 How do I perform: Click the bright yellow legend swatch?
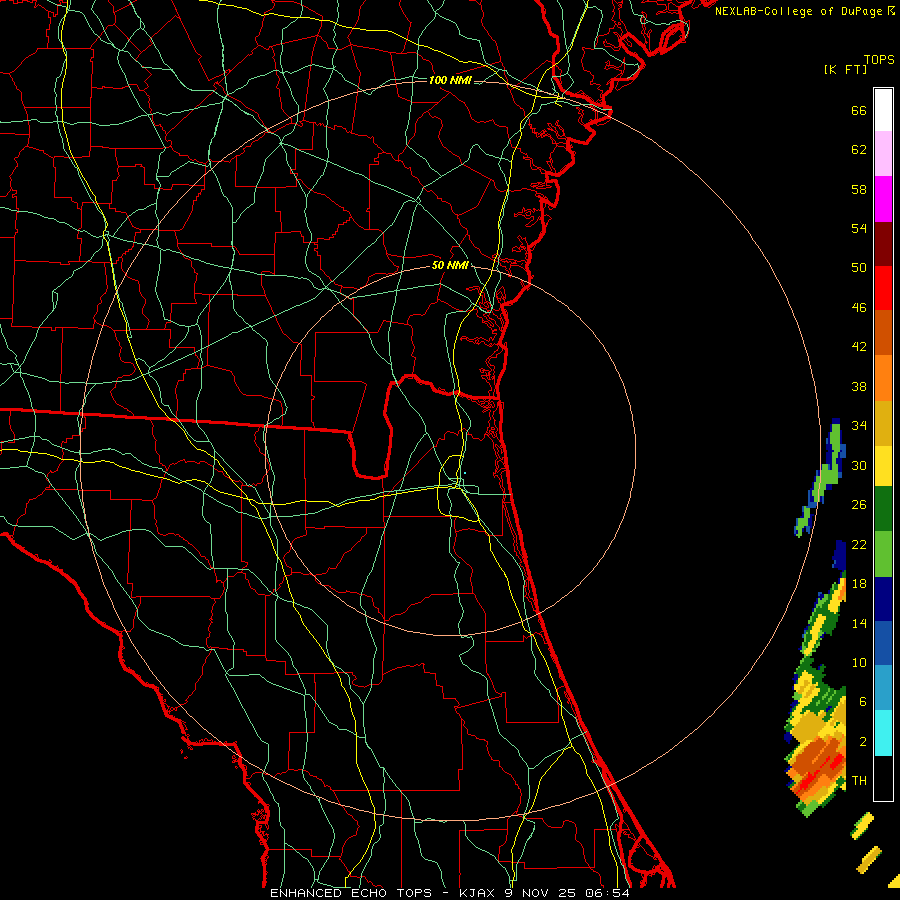point(883,466)
